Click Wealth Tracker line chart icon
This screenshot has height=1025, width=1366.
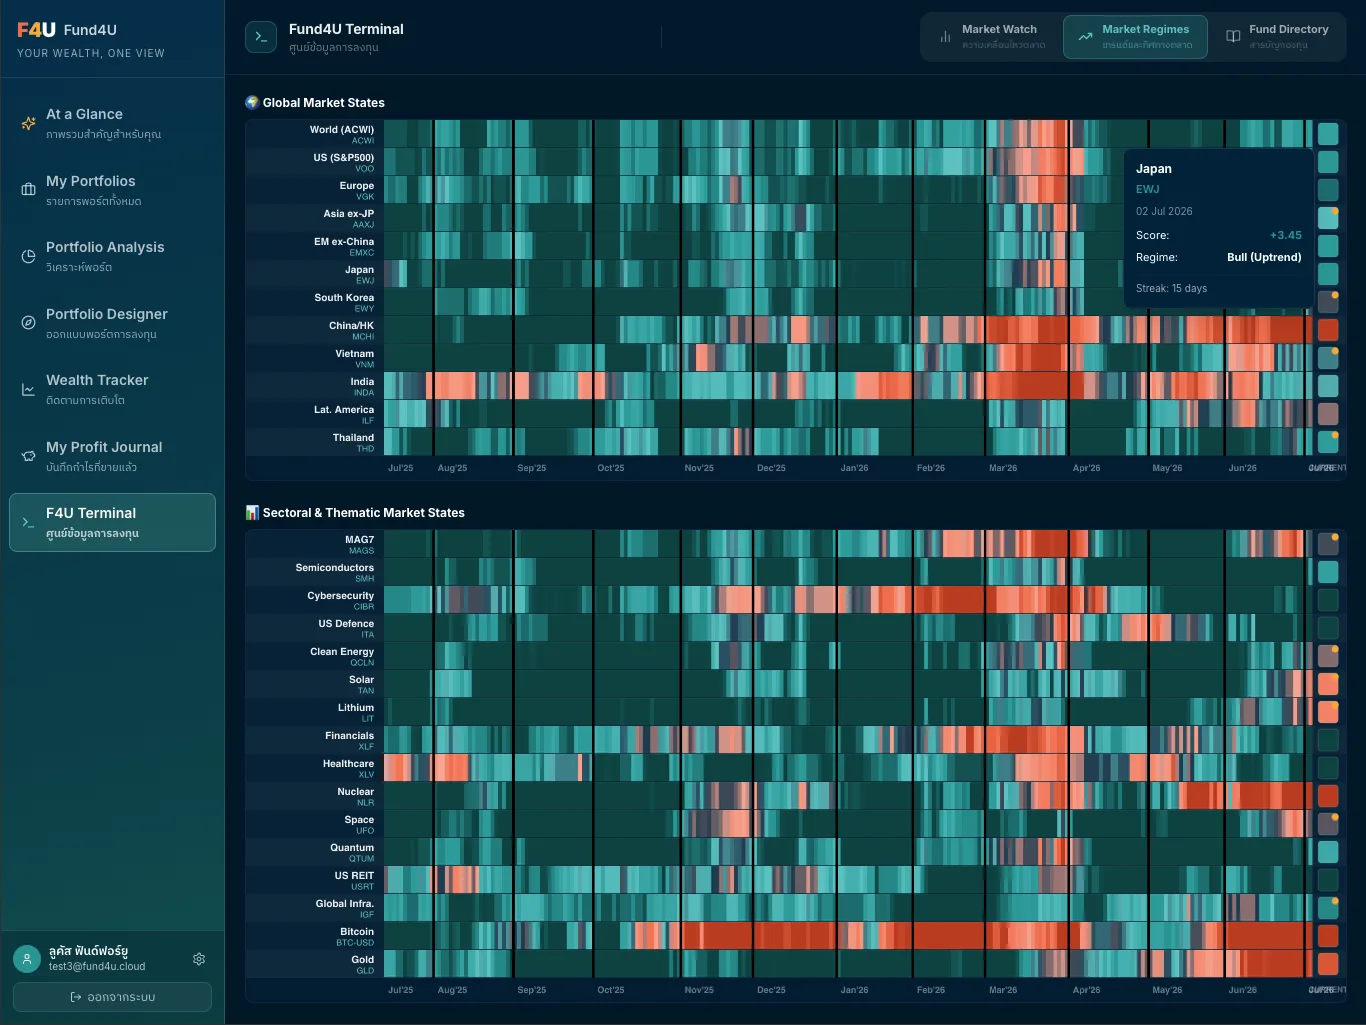click(28, 389)
